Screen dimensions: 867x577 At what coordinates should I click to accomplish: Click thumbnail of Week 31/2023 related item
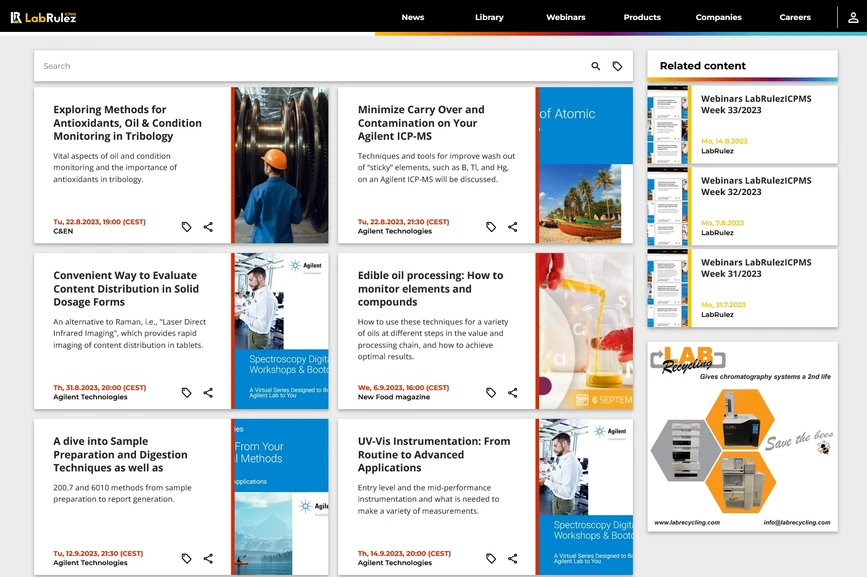point(668,287)
